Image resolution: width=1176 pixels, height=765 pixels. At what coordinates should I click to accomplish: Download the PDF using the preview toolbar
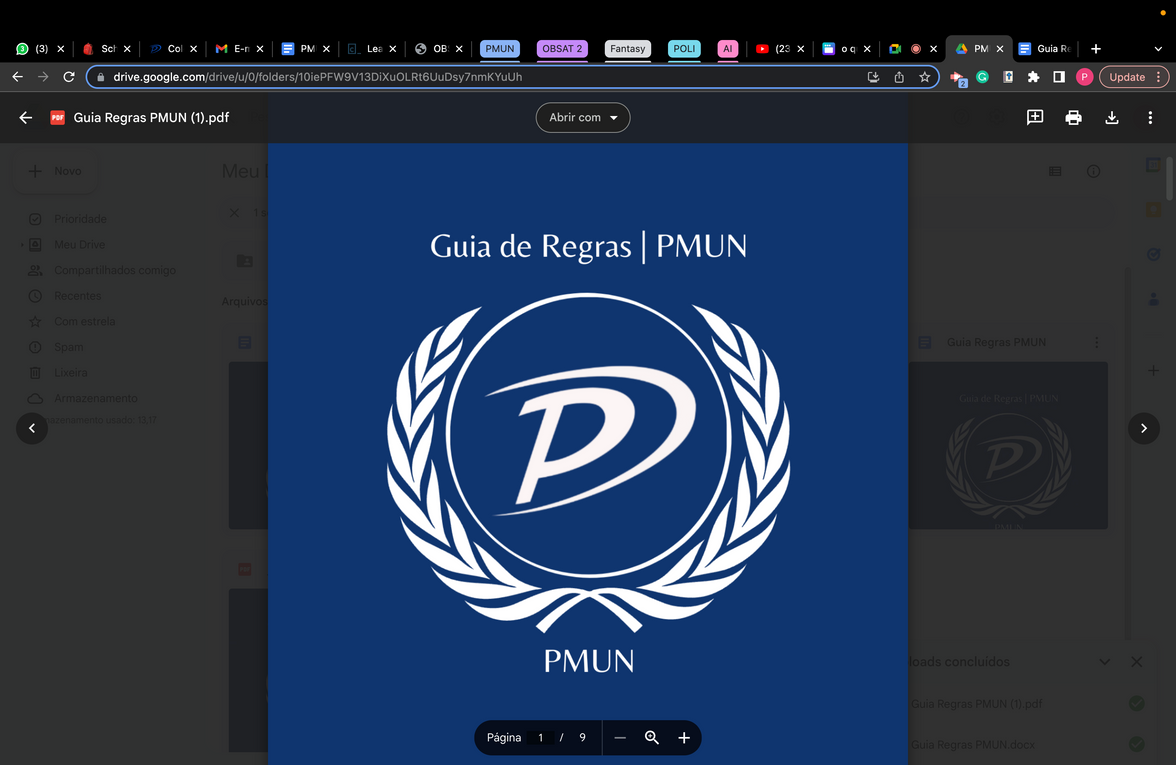pos(1112,118)
